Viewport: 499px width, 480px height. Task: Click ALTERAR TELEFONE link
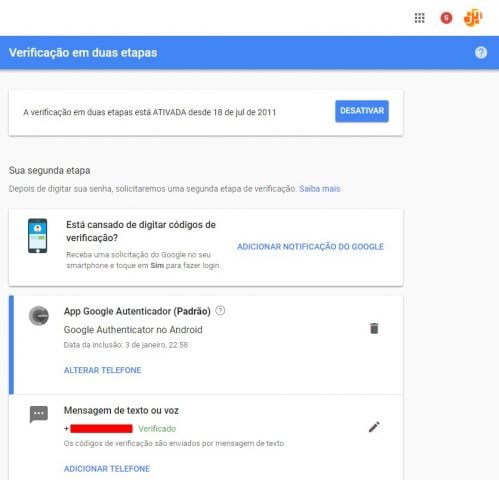coord(102,370)
